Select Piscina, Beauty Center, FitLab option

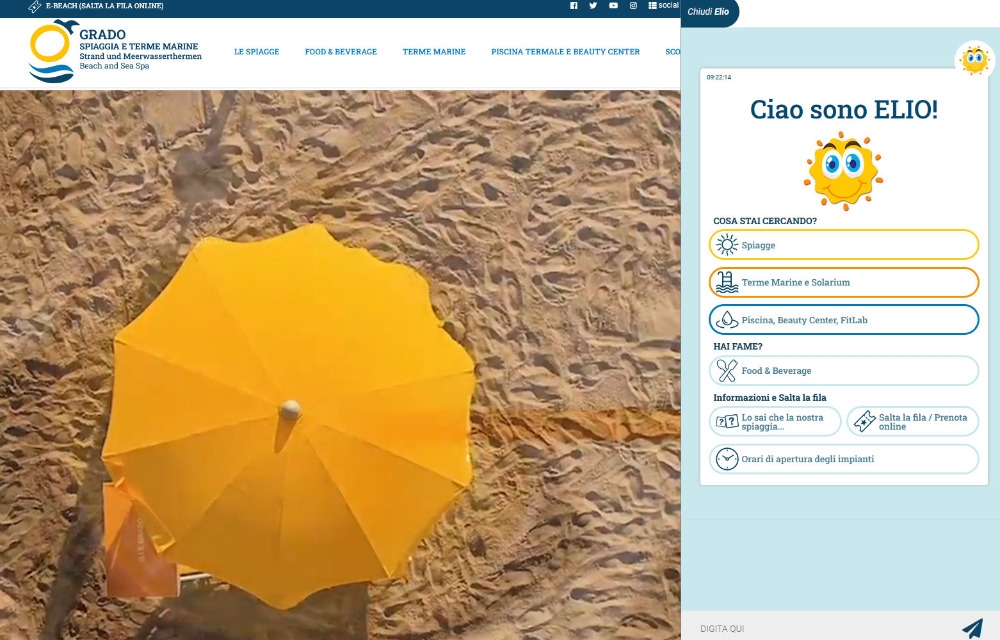pos(844,320)
